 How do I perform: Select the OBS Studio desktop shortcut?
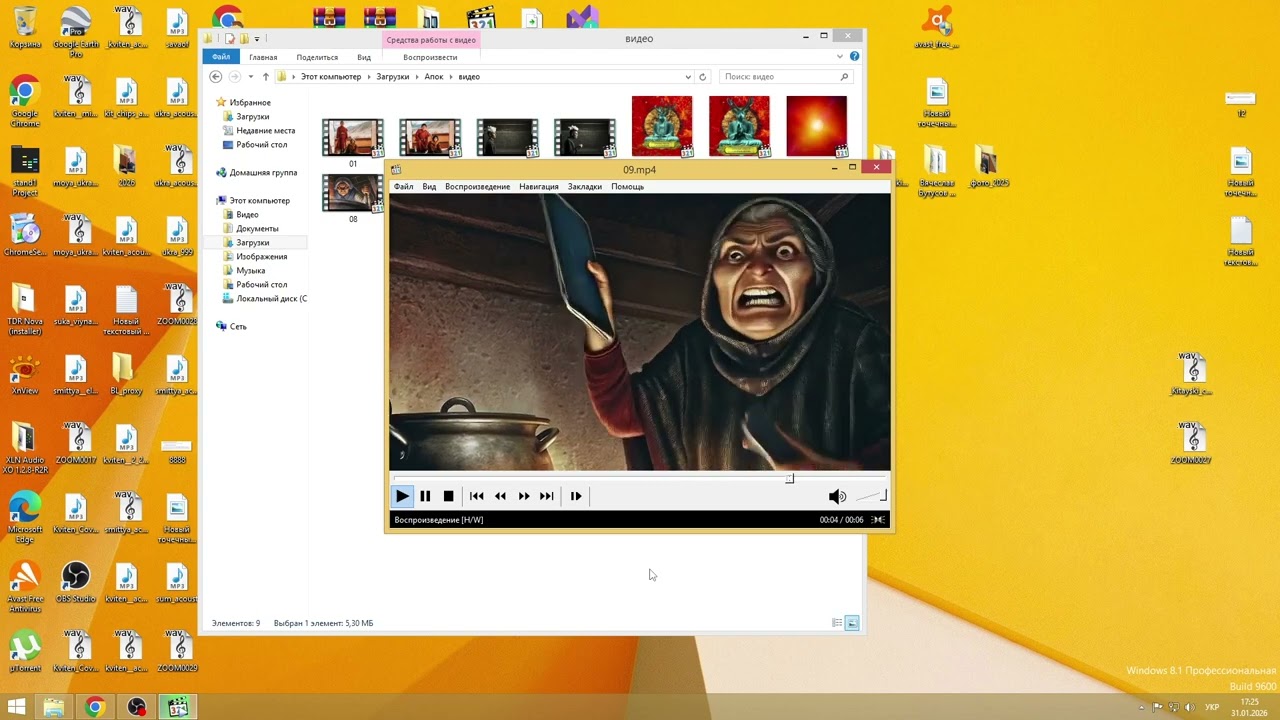[76, 582]
